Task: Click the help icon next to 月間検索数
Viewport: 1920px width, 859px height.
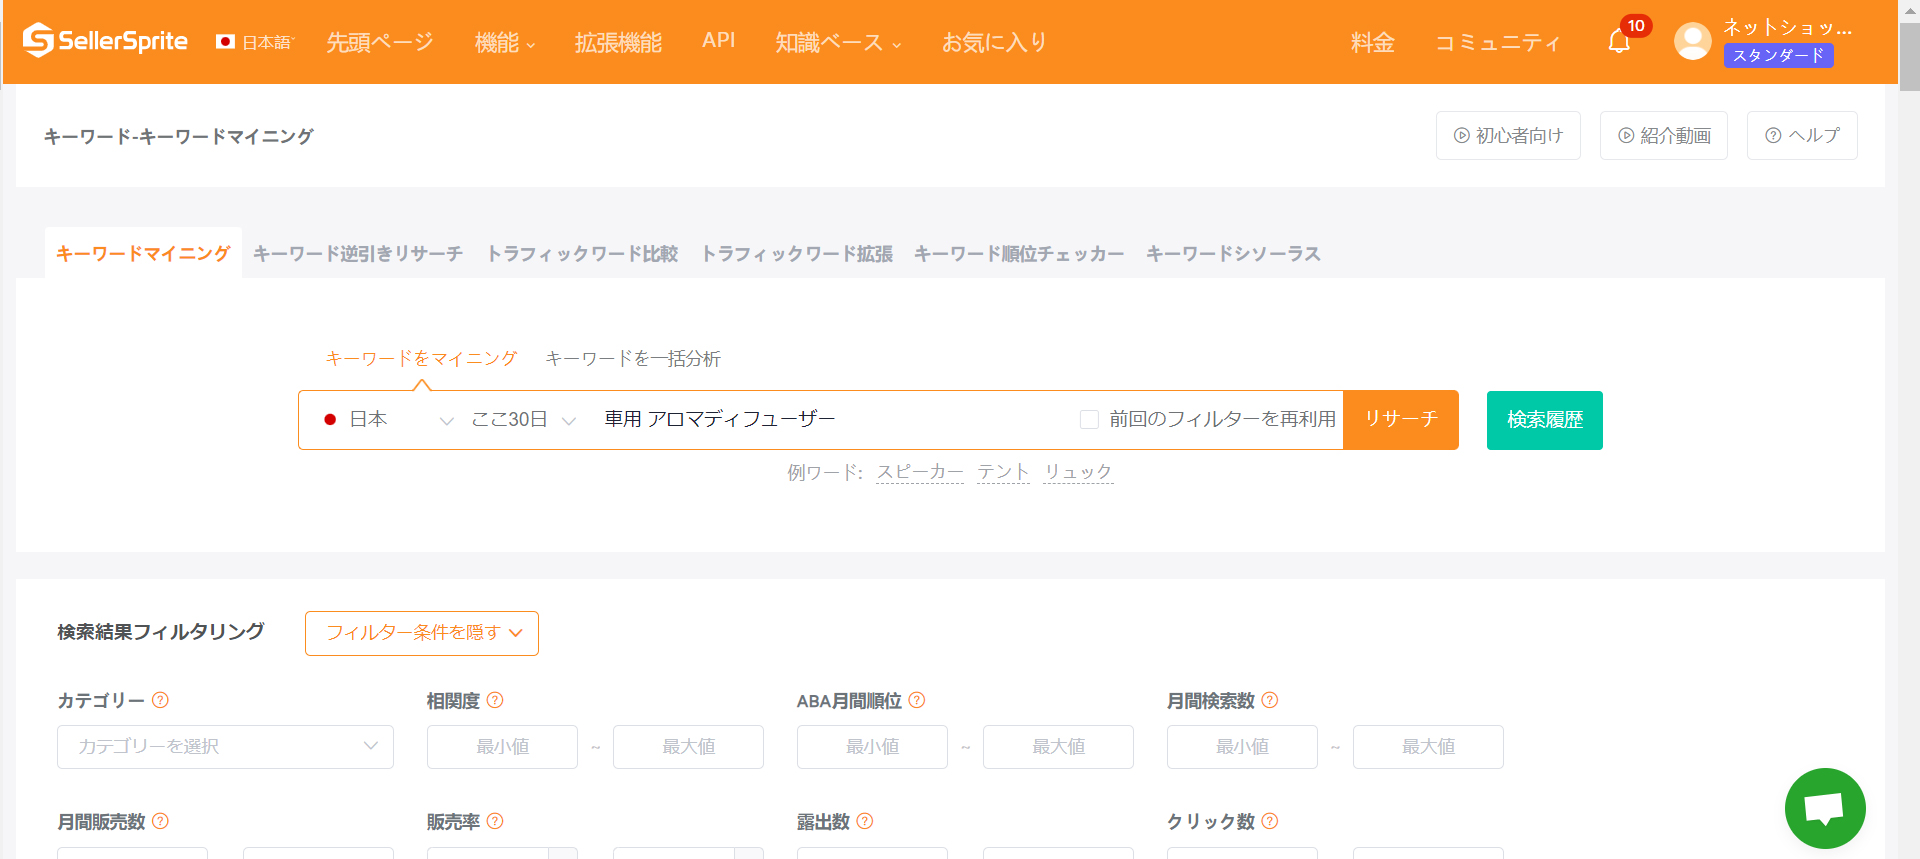Action: pos(1270,700)
